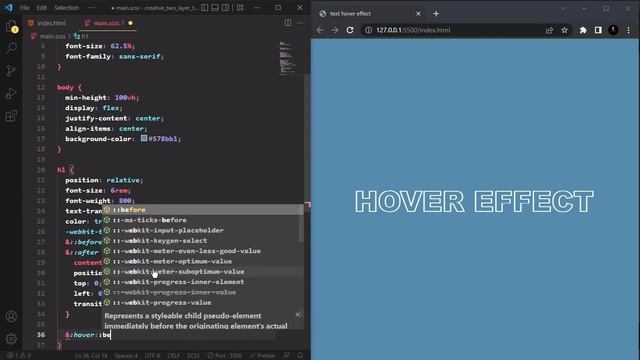Viewport: 640px width, 360px height.
Task: Open editor More Actions ellipsis
Action: click(300, 23)
